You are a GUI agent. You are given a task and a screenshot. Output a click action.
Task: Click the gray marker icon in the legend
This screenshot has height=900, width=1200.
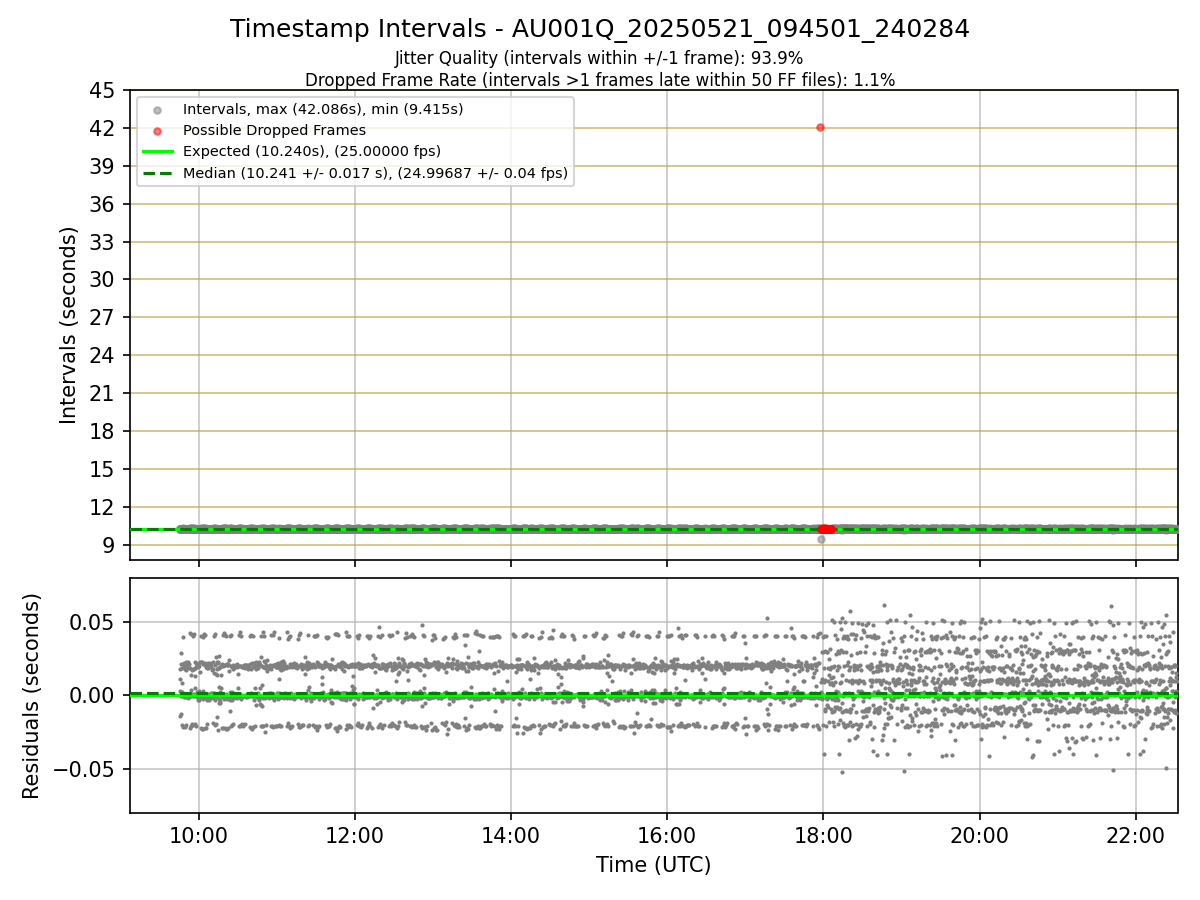pyautogui.click(x=156, y=110)
